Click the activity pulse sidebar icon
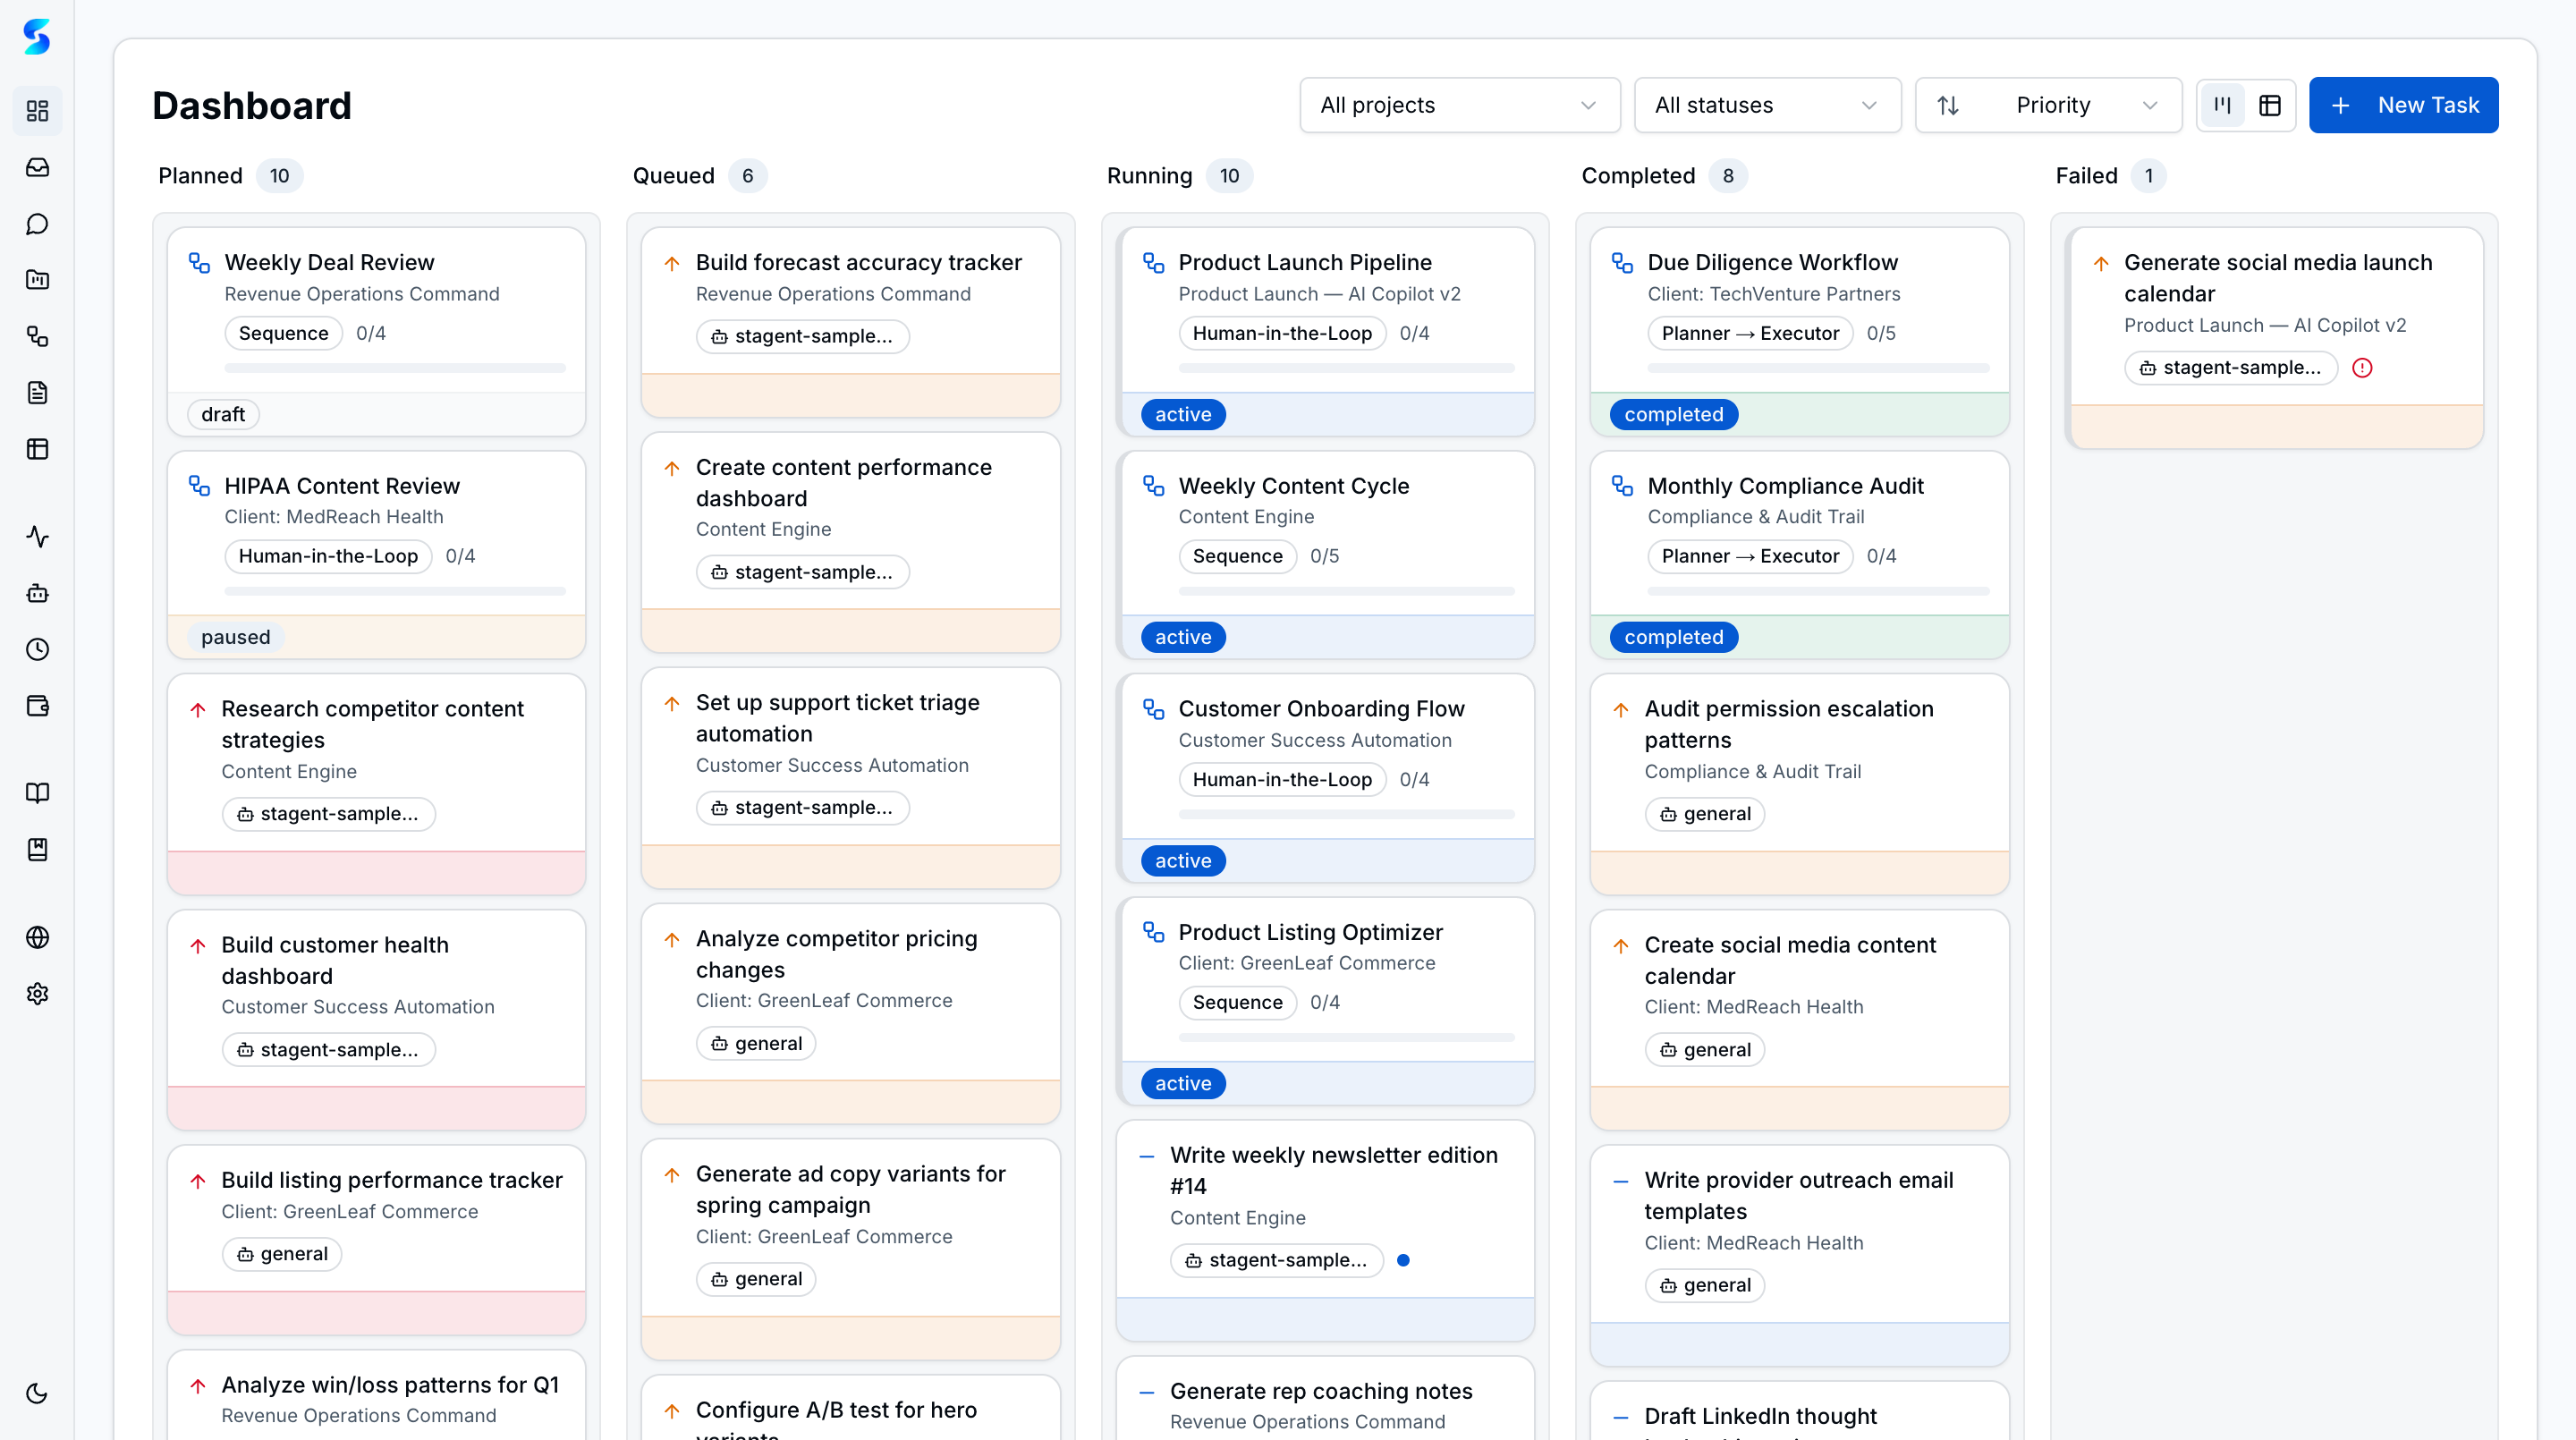 click(x=37, y=537)
